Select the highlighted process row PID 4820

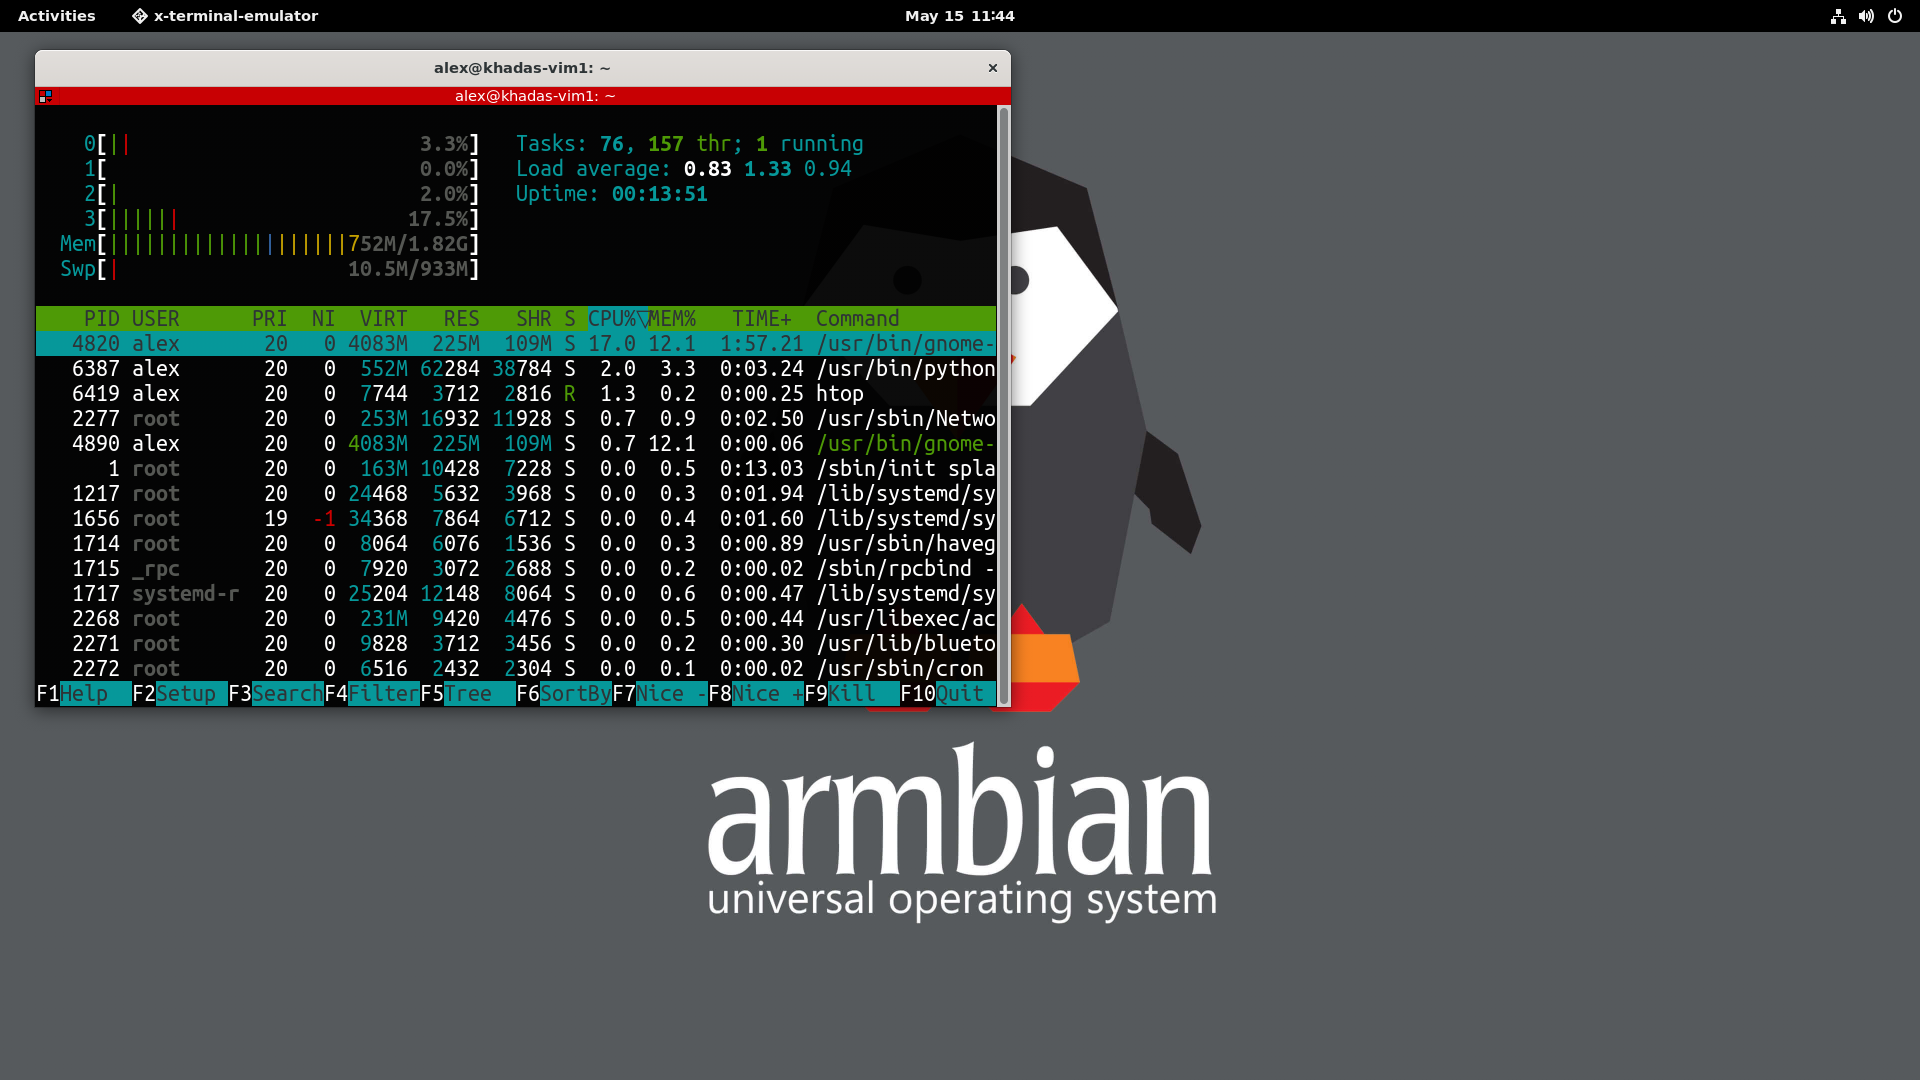516,344
